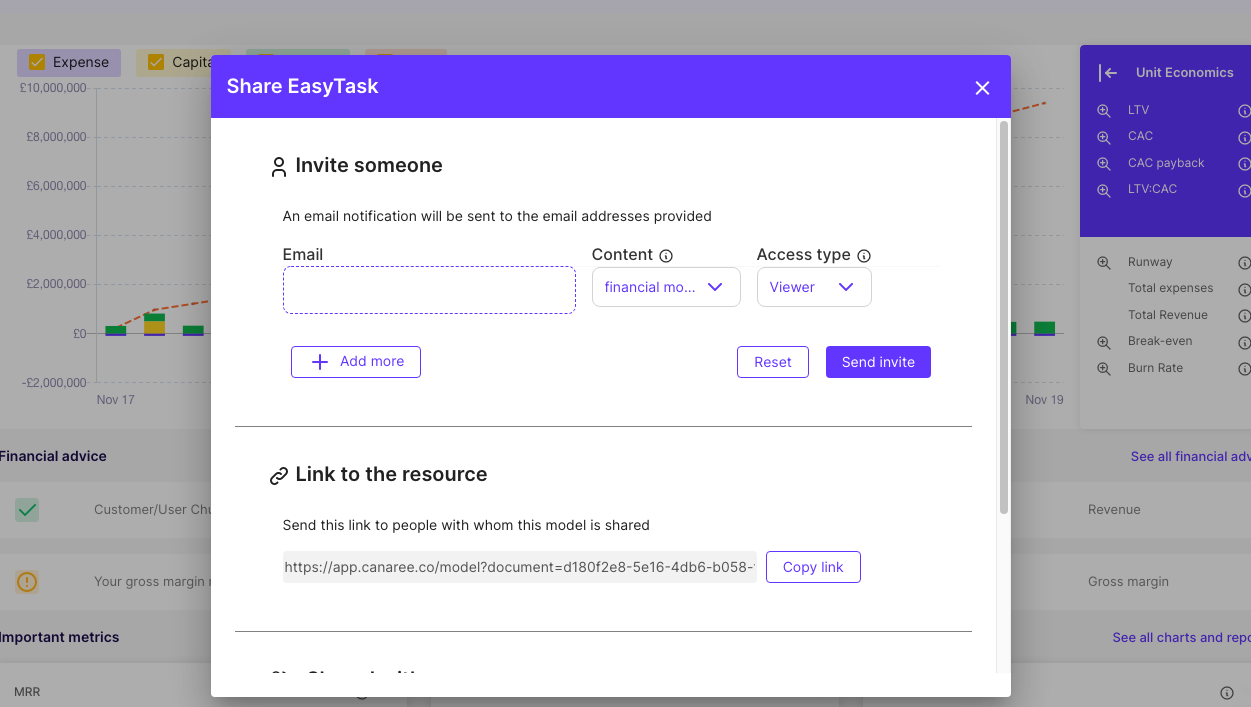Click the dialog's vertical scrollbar
Image resolution: width=1251 pixels, height=707 pixels.
click(1004, 318)
